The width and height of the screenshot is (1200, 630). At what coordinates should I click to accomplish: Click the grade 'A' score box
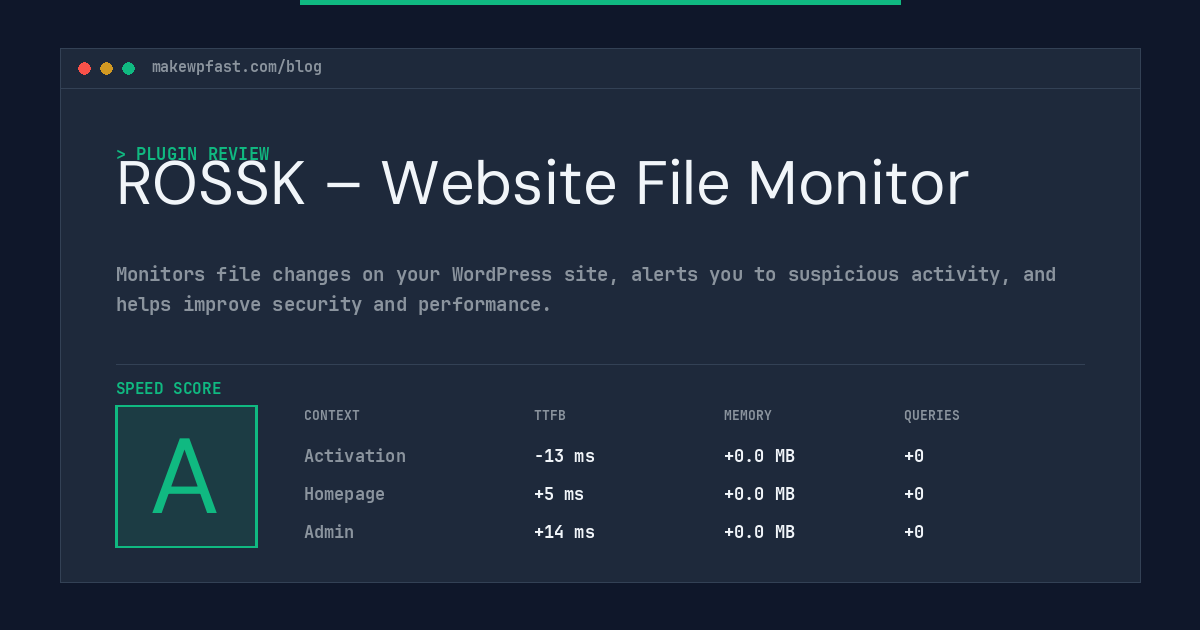pyautogui.click(x=186, y=476)
